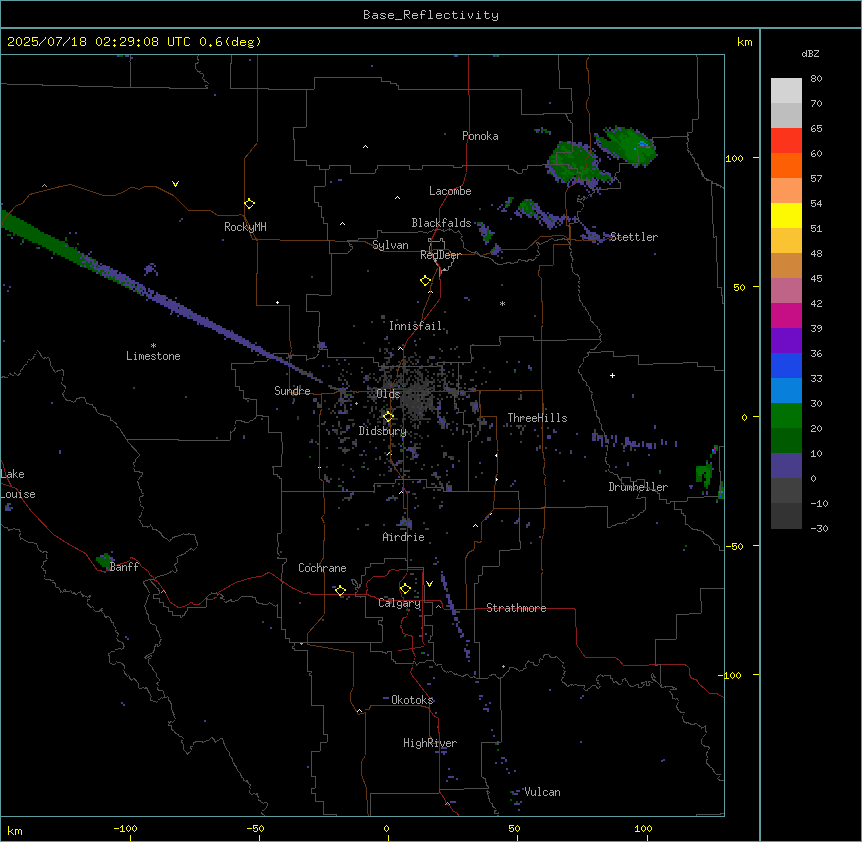Pick the bright green 20-30 dBZ swatch
Viewport: 862px width, 842px height.
tap(786, 416)
